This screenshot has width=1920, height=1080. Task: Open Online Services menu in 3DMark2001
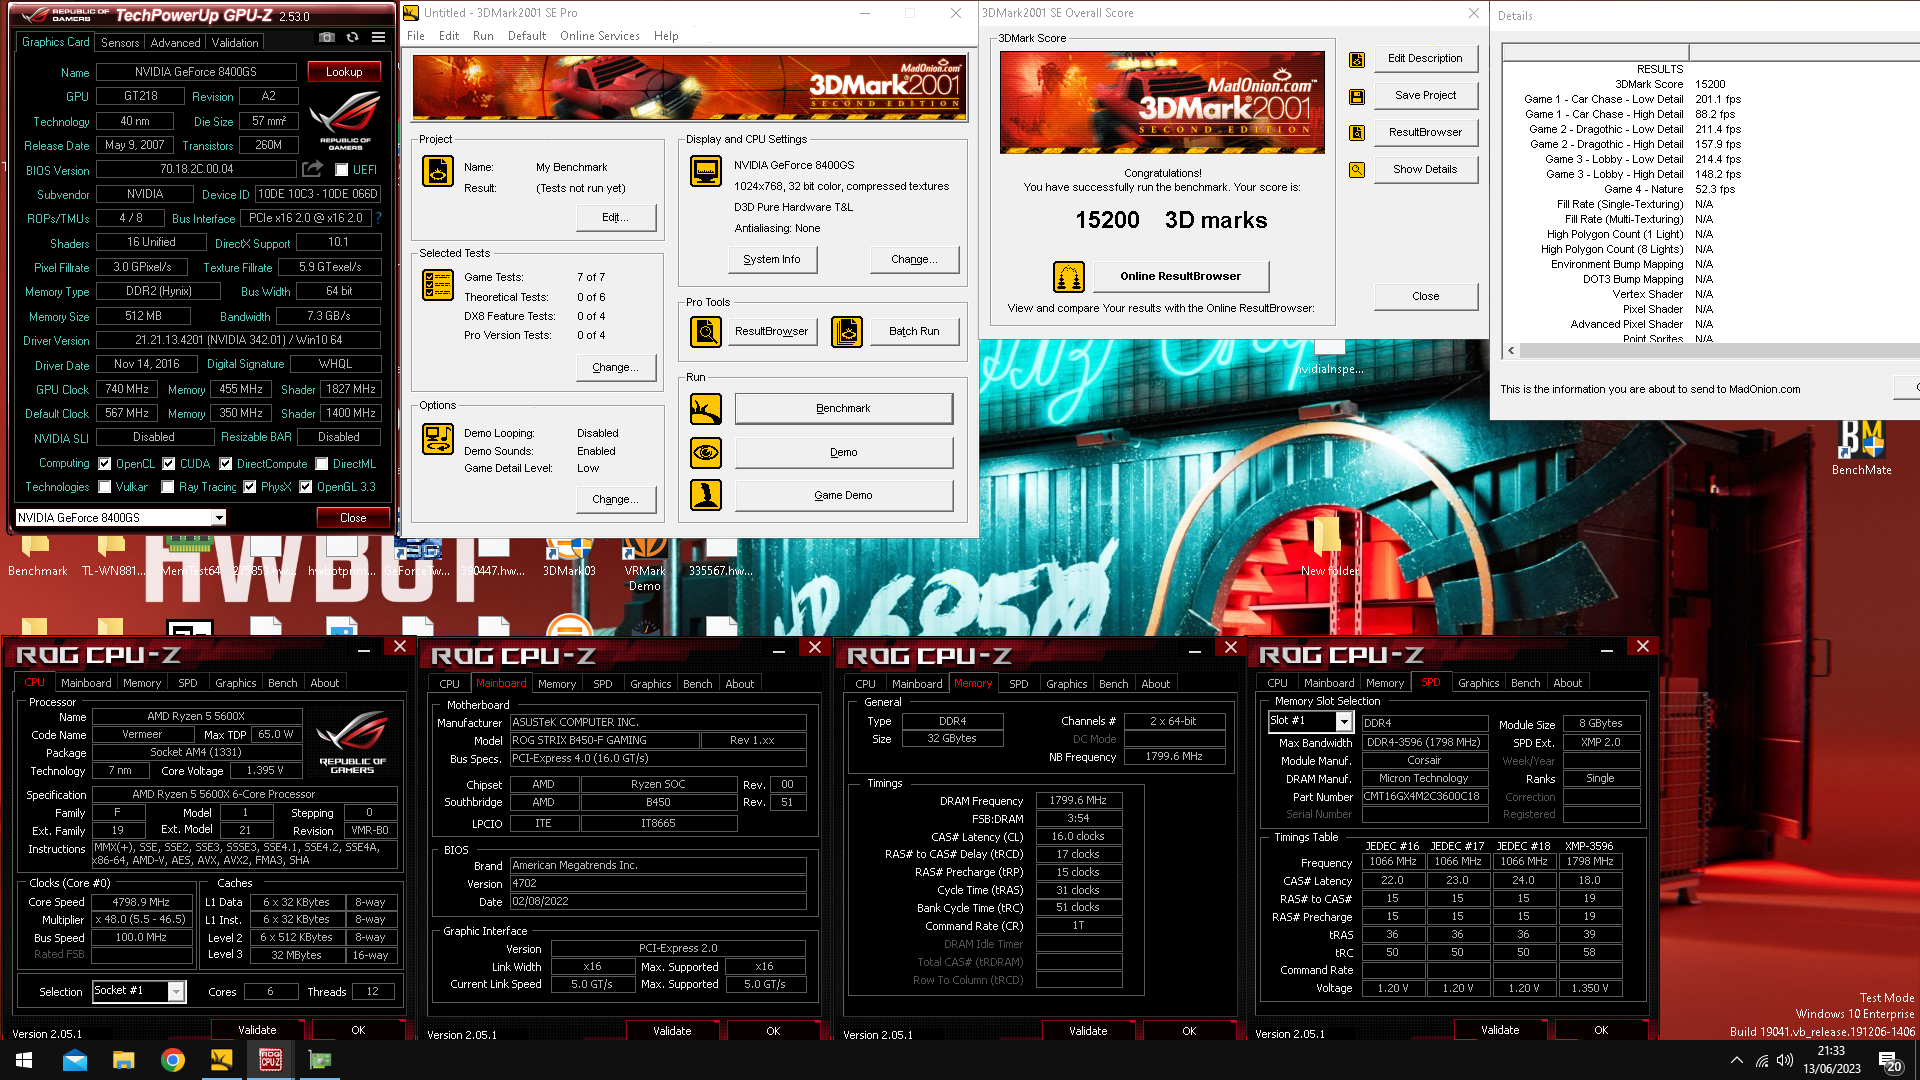point(599,36)
